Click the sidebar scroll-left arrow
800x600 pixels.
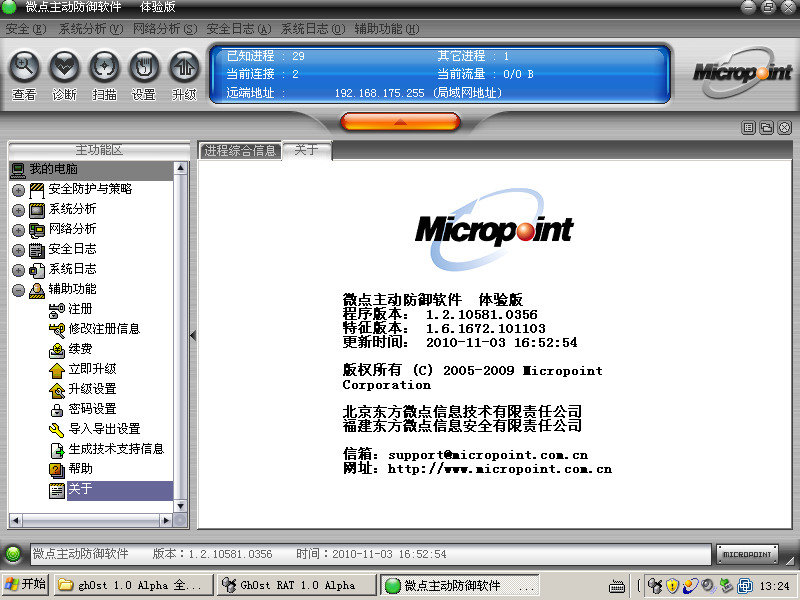(15, 520)
